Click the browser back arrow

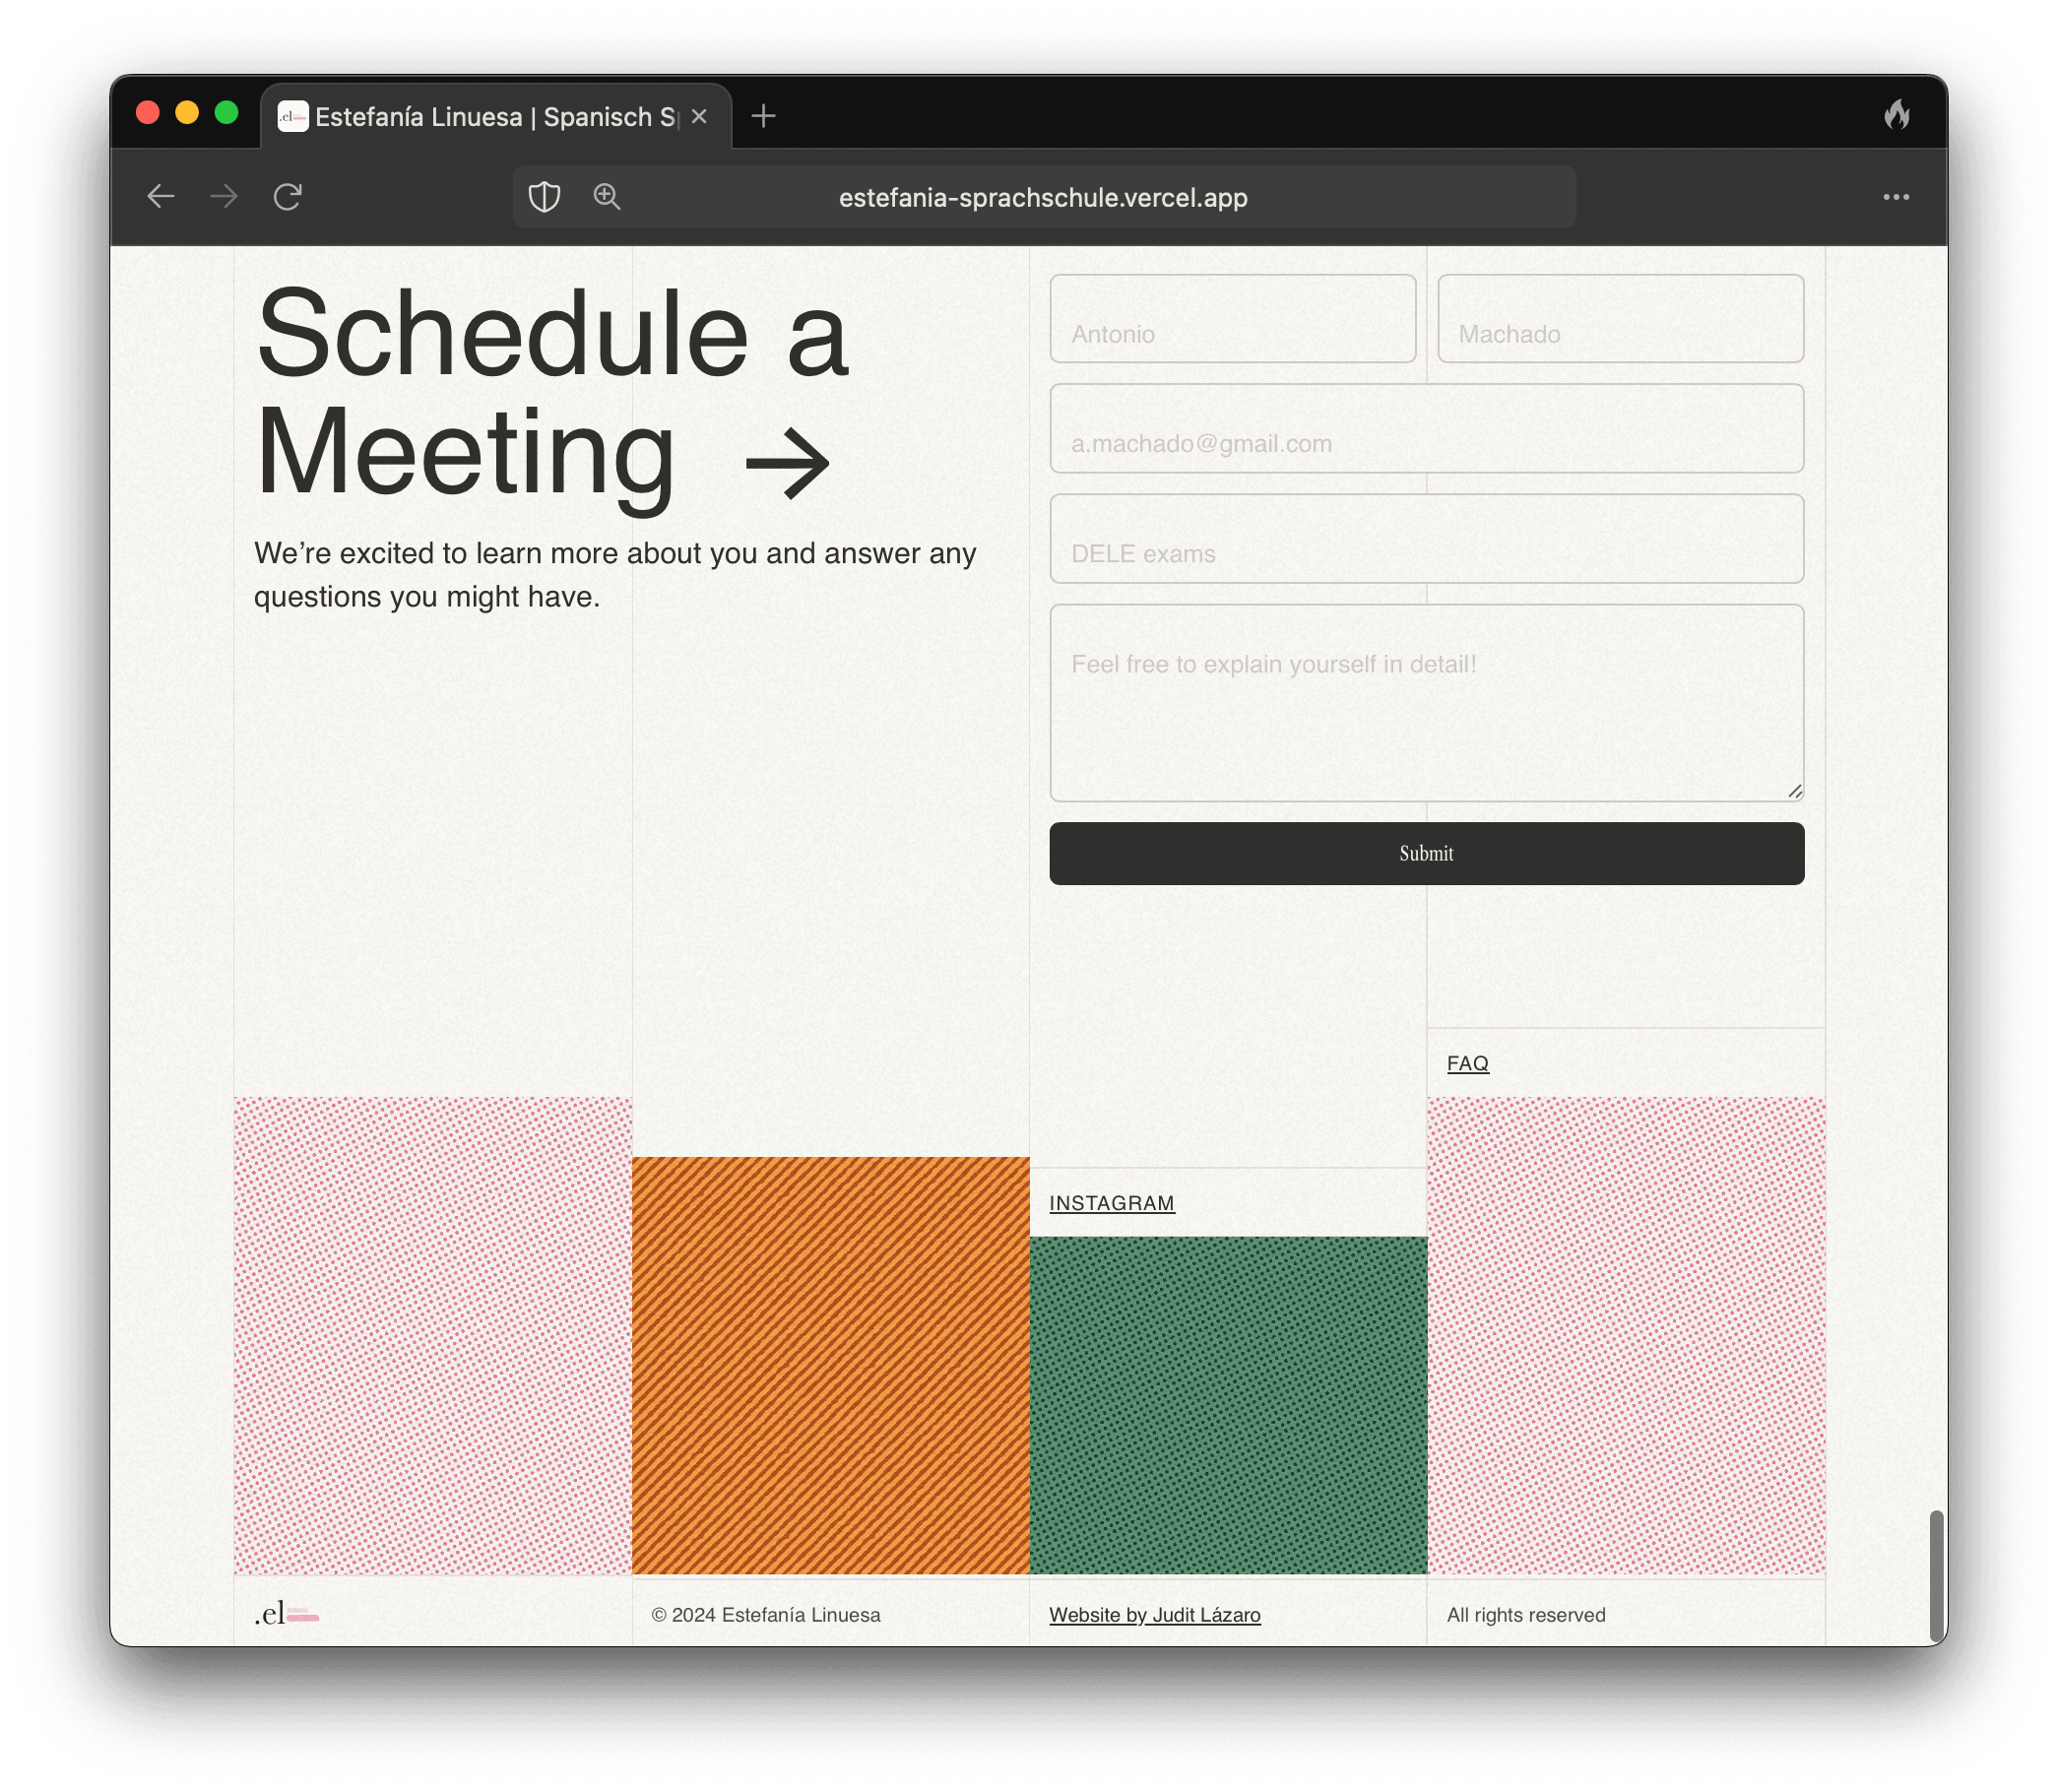coord(161,197)
